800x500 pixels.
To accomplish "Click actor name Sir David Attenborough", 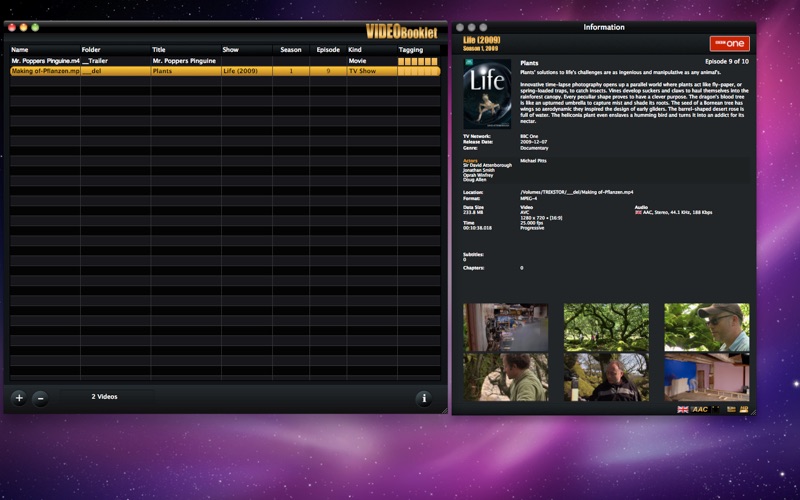I will [x=487, y=165].
